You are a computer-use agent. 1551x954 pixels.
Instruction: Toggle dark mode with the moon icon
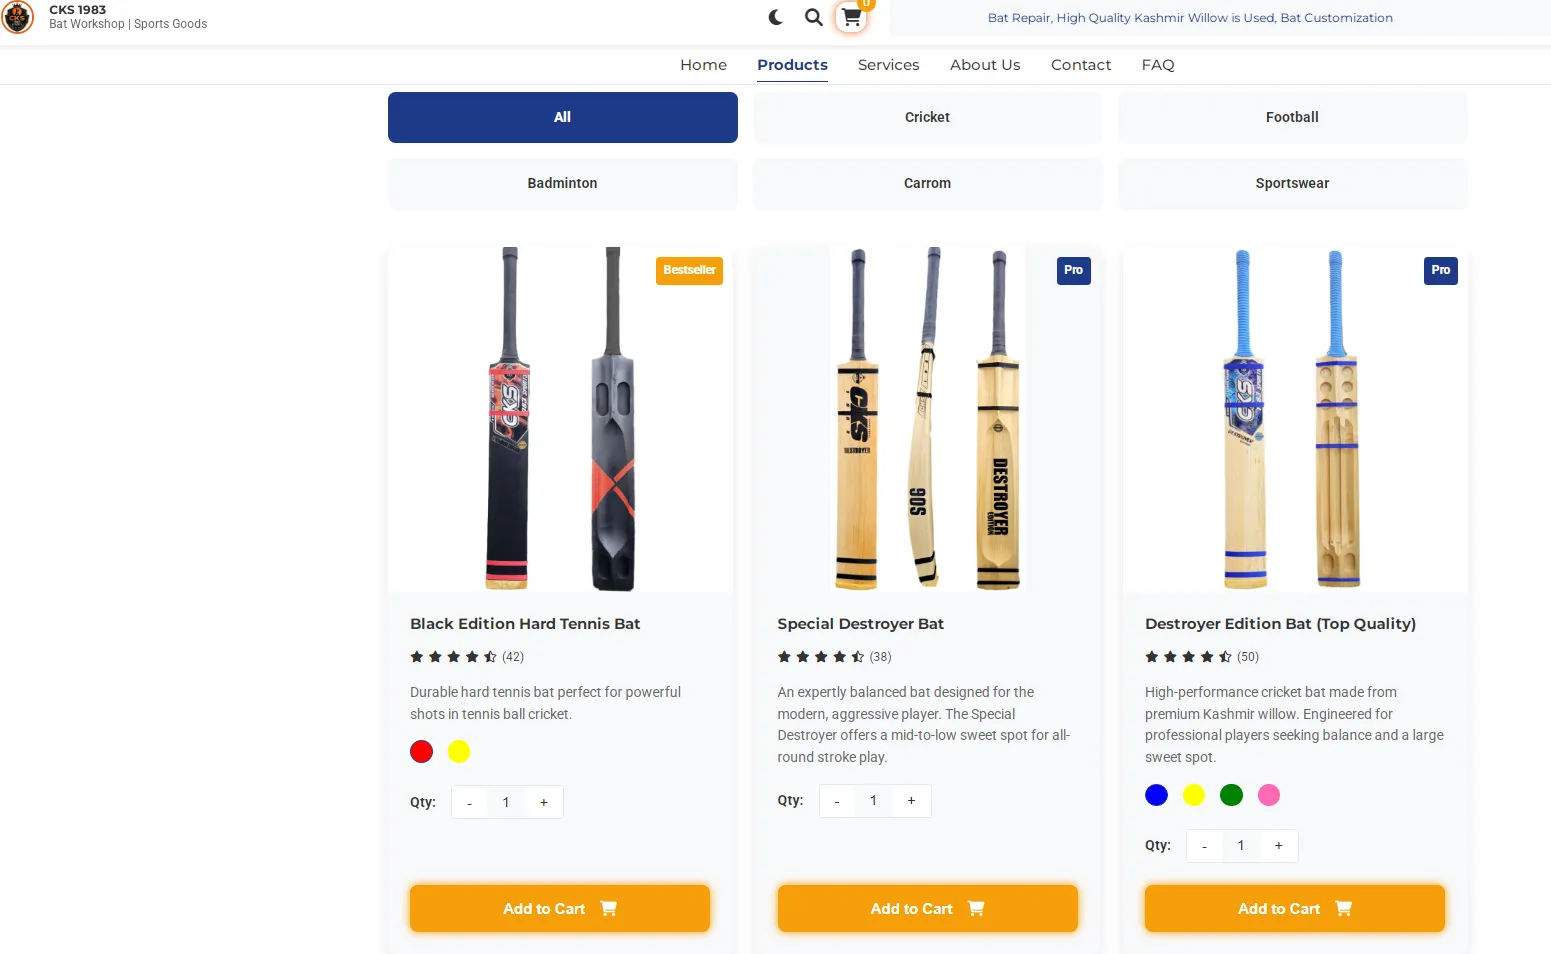[775, 17]
